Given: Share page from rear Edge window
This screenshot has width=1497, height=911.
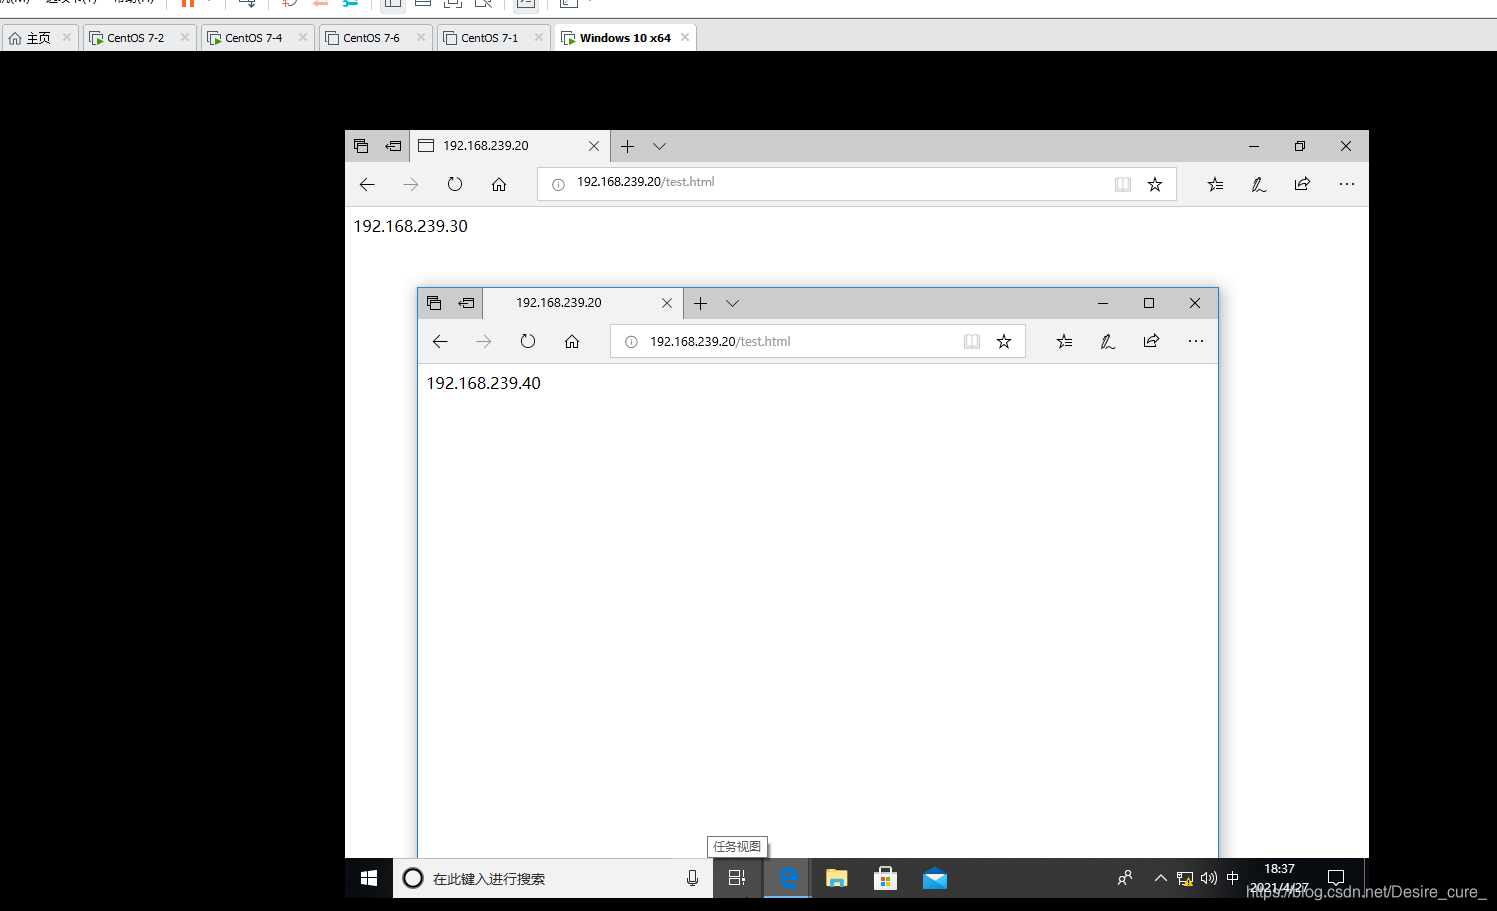Looking at the screenshot, I should (x=1302, y=185).
